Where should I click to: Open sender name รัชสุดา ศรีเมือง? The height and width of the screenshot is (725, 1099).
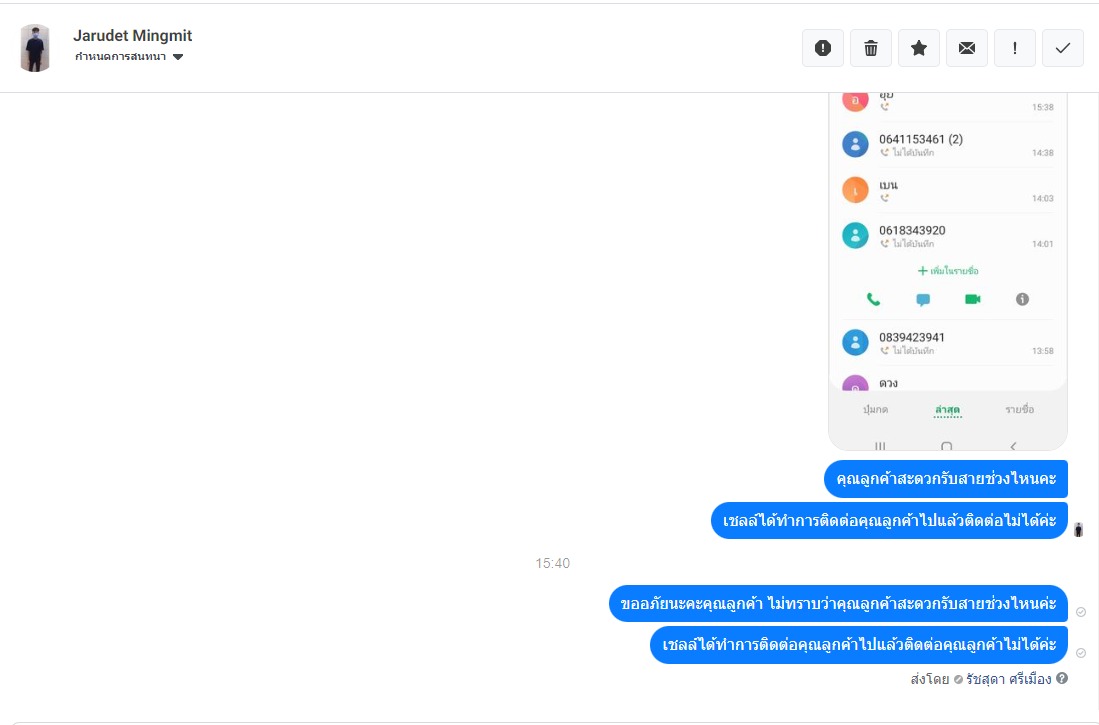(x=1009, y=679)
